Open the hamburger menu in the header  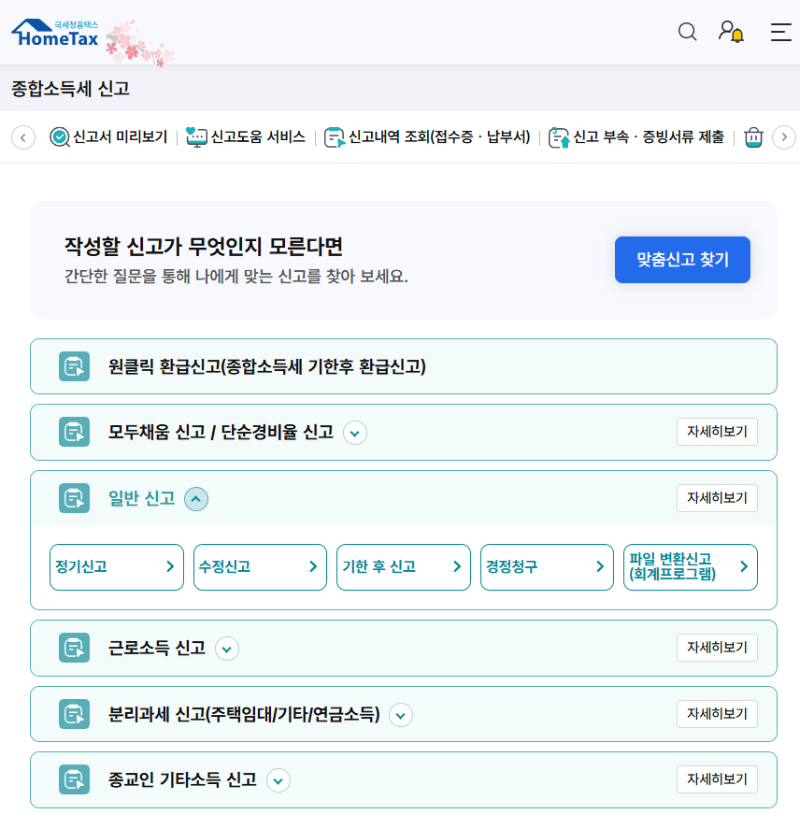pos(780,32)
